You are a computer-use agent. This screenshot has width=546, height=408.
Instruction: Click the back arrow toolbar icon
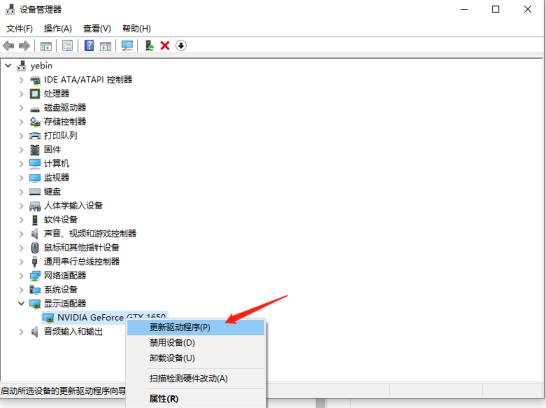click(x=8, y=46)
